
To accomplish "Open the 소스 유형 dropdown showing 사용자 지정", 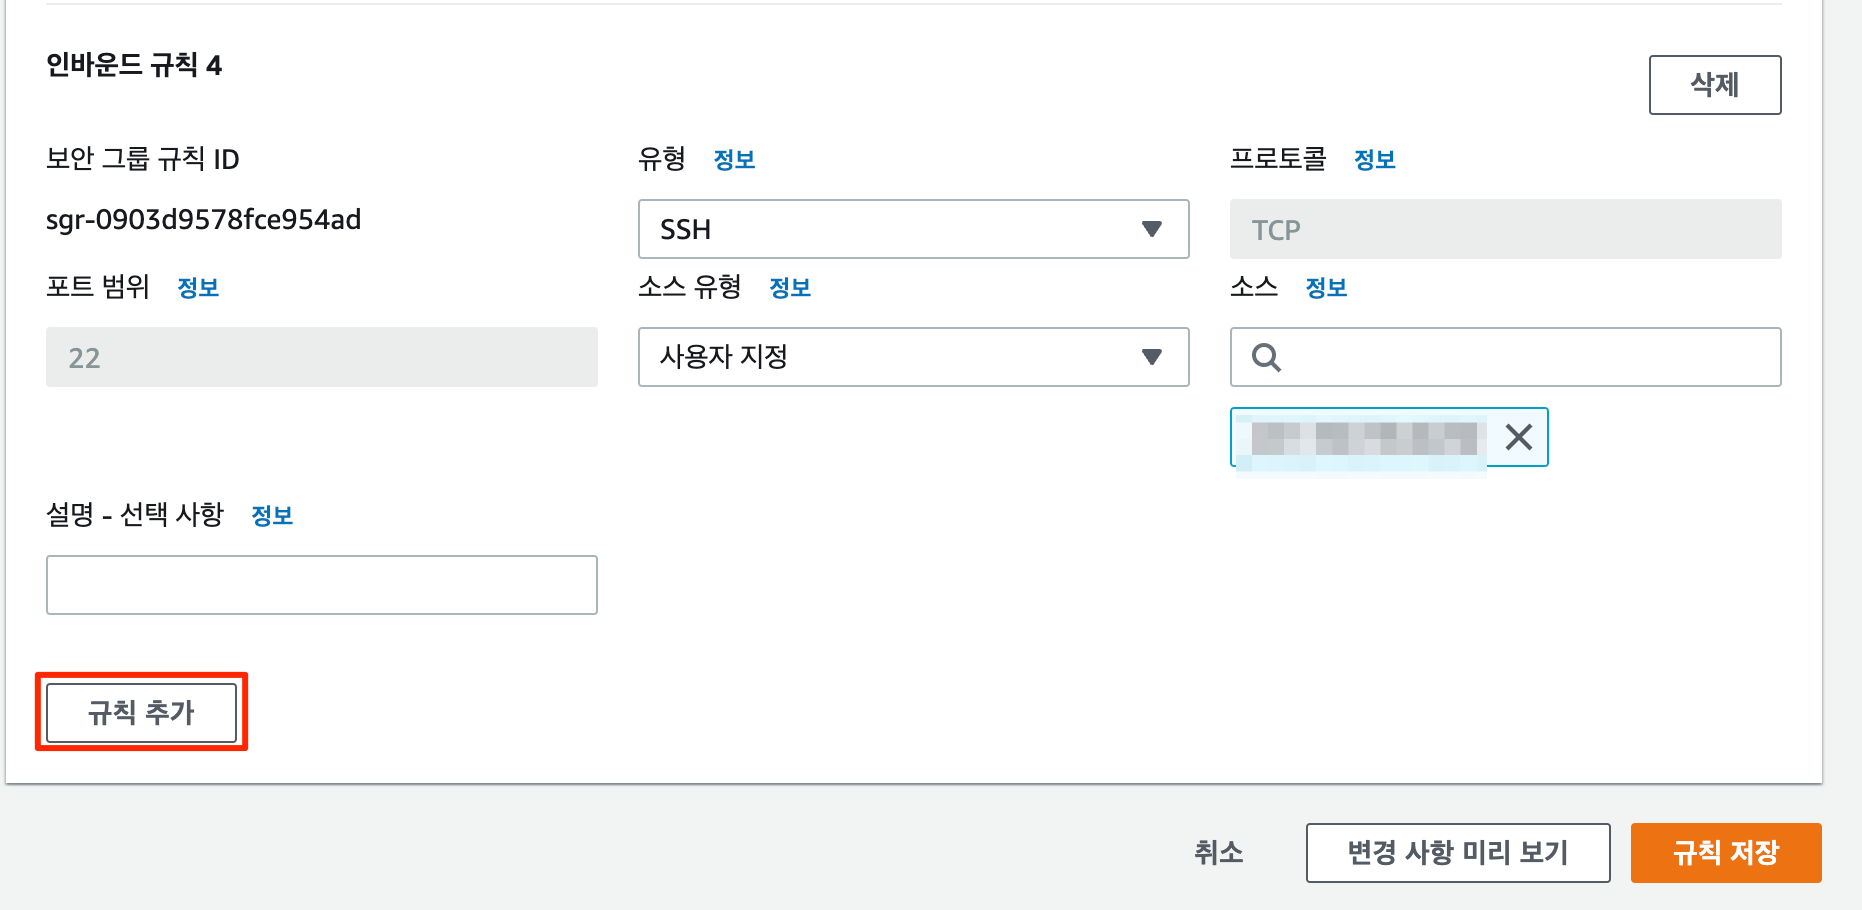I will 913,357.
